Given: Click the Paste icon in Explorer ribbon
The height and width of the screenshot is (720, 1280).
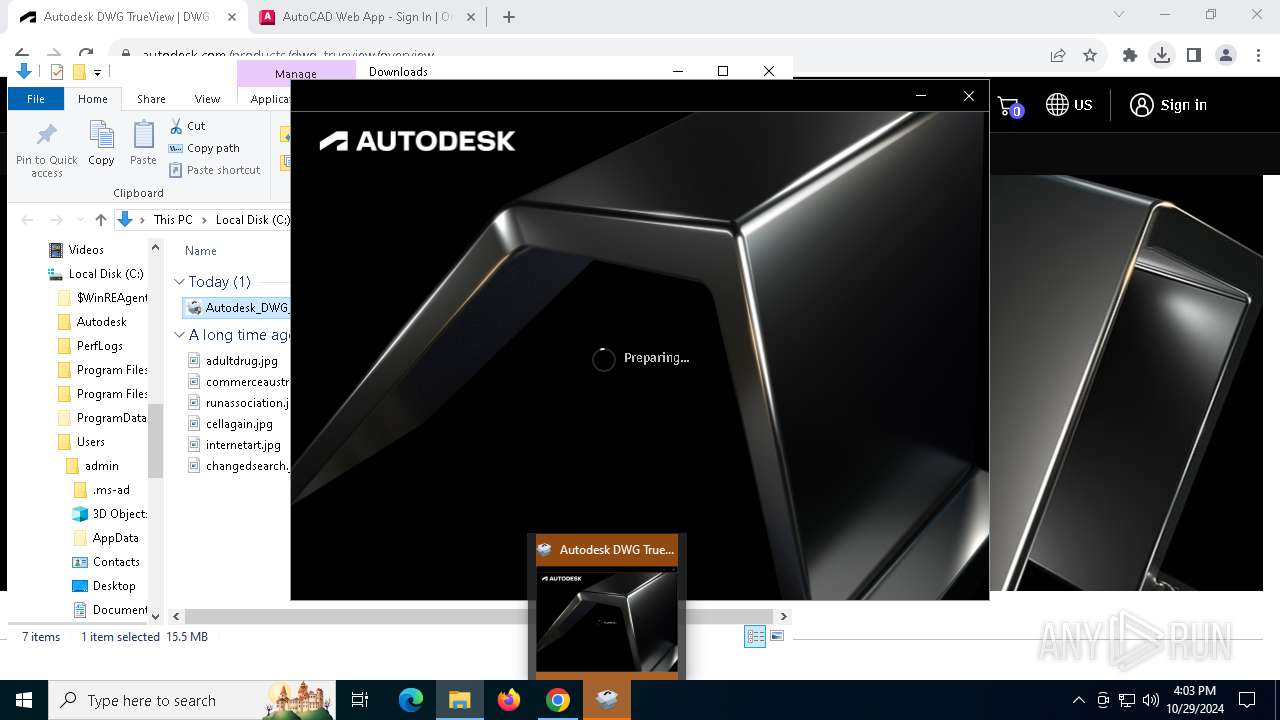Looking at the screenshot, I should [143, 143].
